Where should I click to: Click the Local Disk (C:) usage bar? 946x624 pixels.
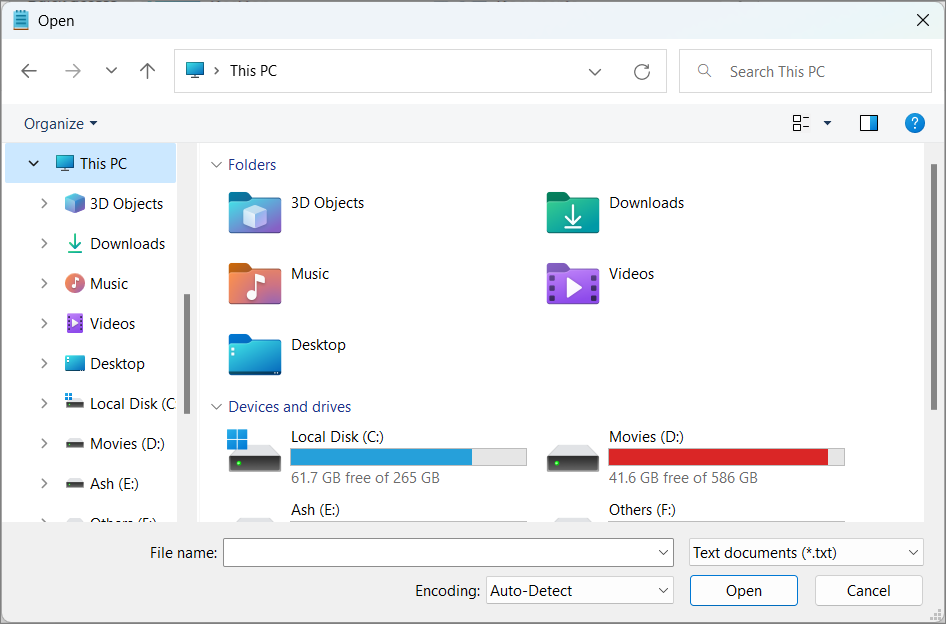[408, 457]
